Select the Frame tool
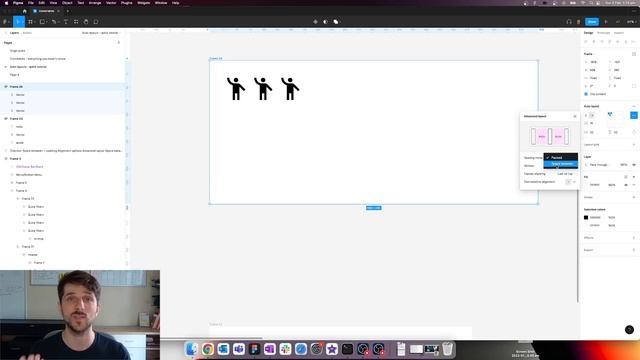640x360 pixels. [30, 22]
